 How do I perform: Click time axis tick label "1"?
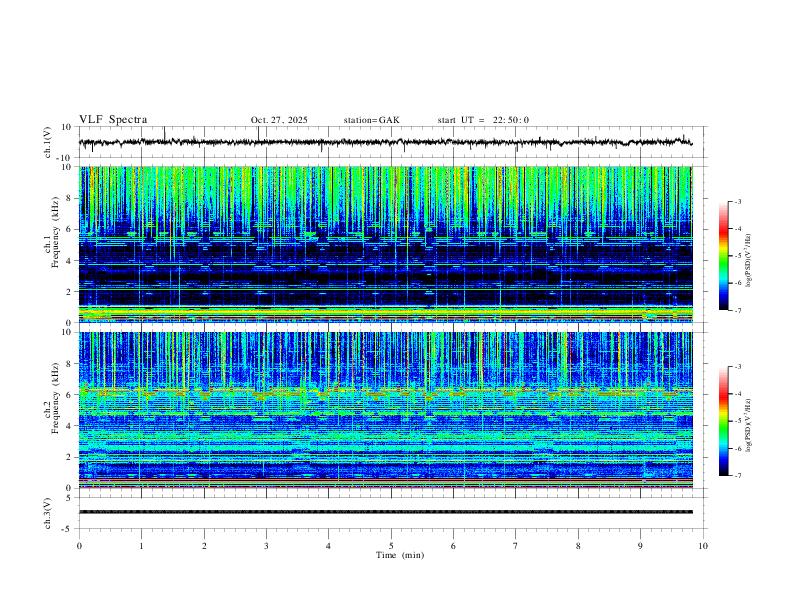141,546
